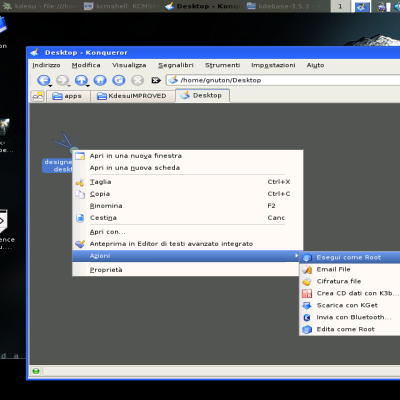
Task: Choose Invia con Bluetooth
Action: coord(350,317)
